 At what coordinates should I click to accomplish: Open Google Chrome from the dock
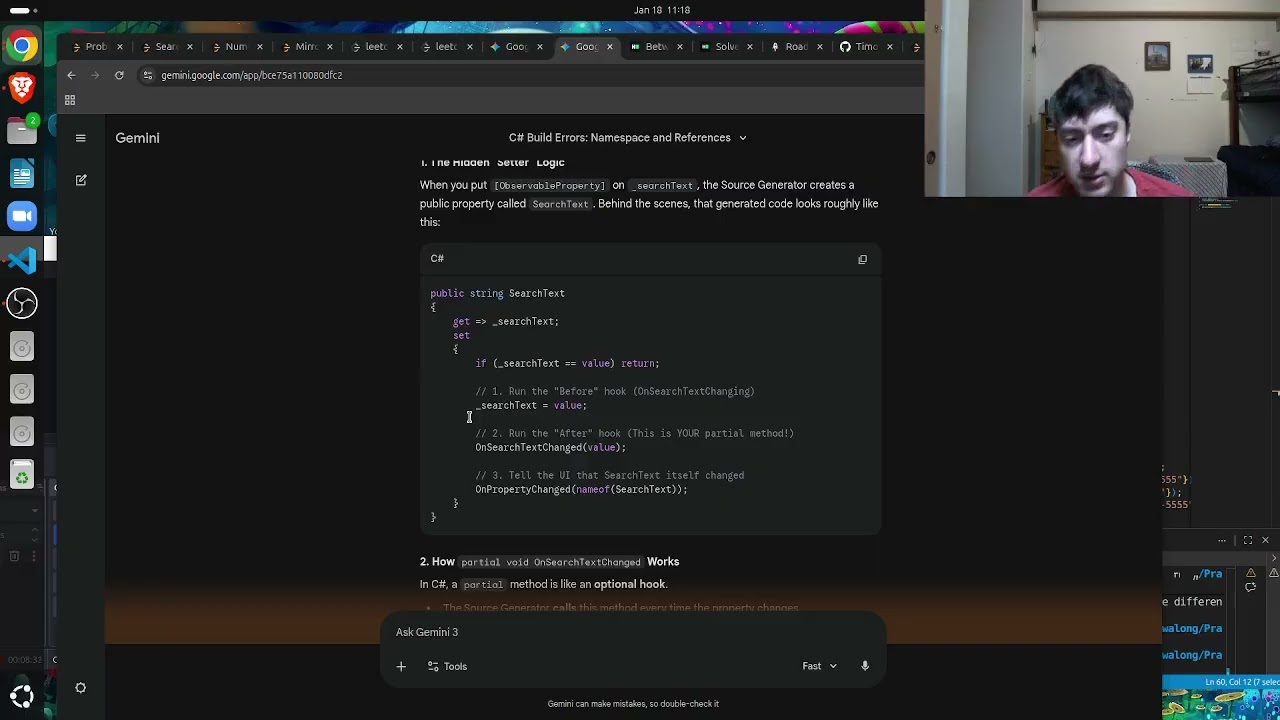[x=22, y=46]
